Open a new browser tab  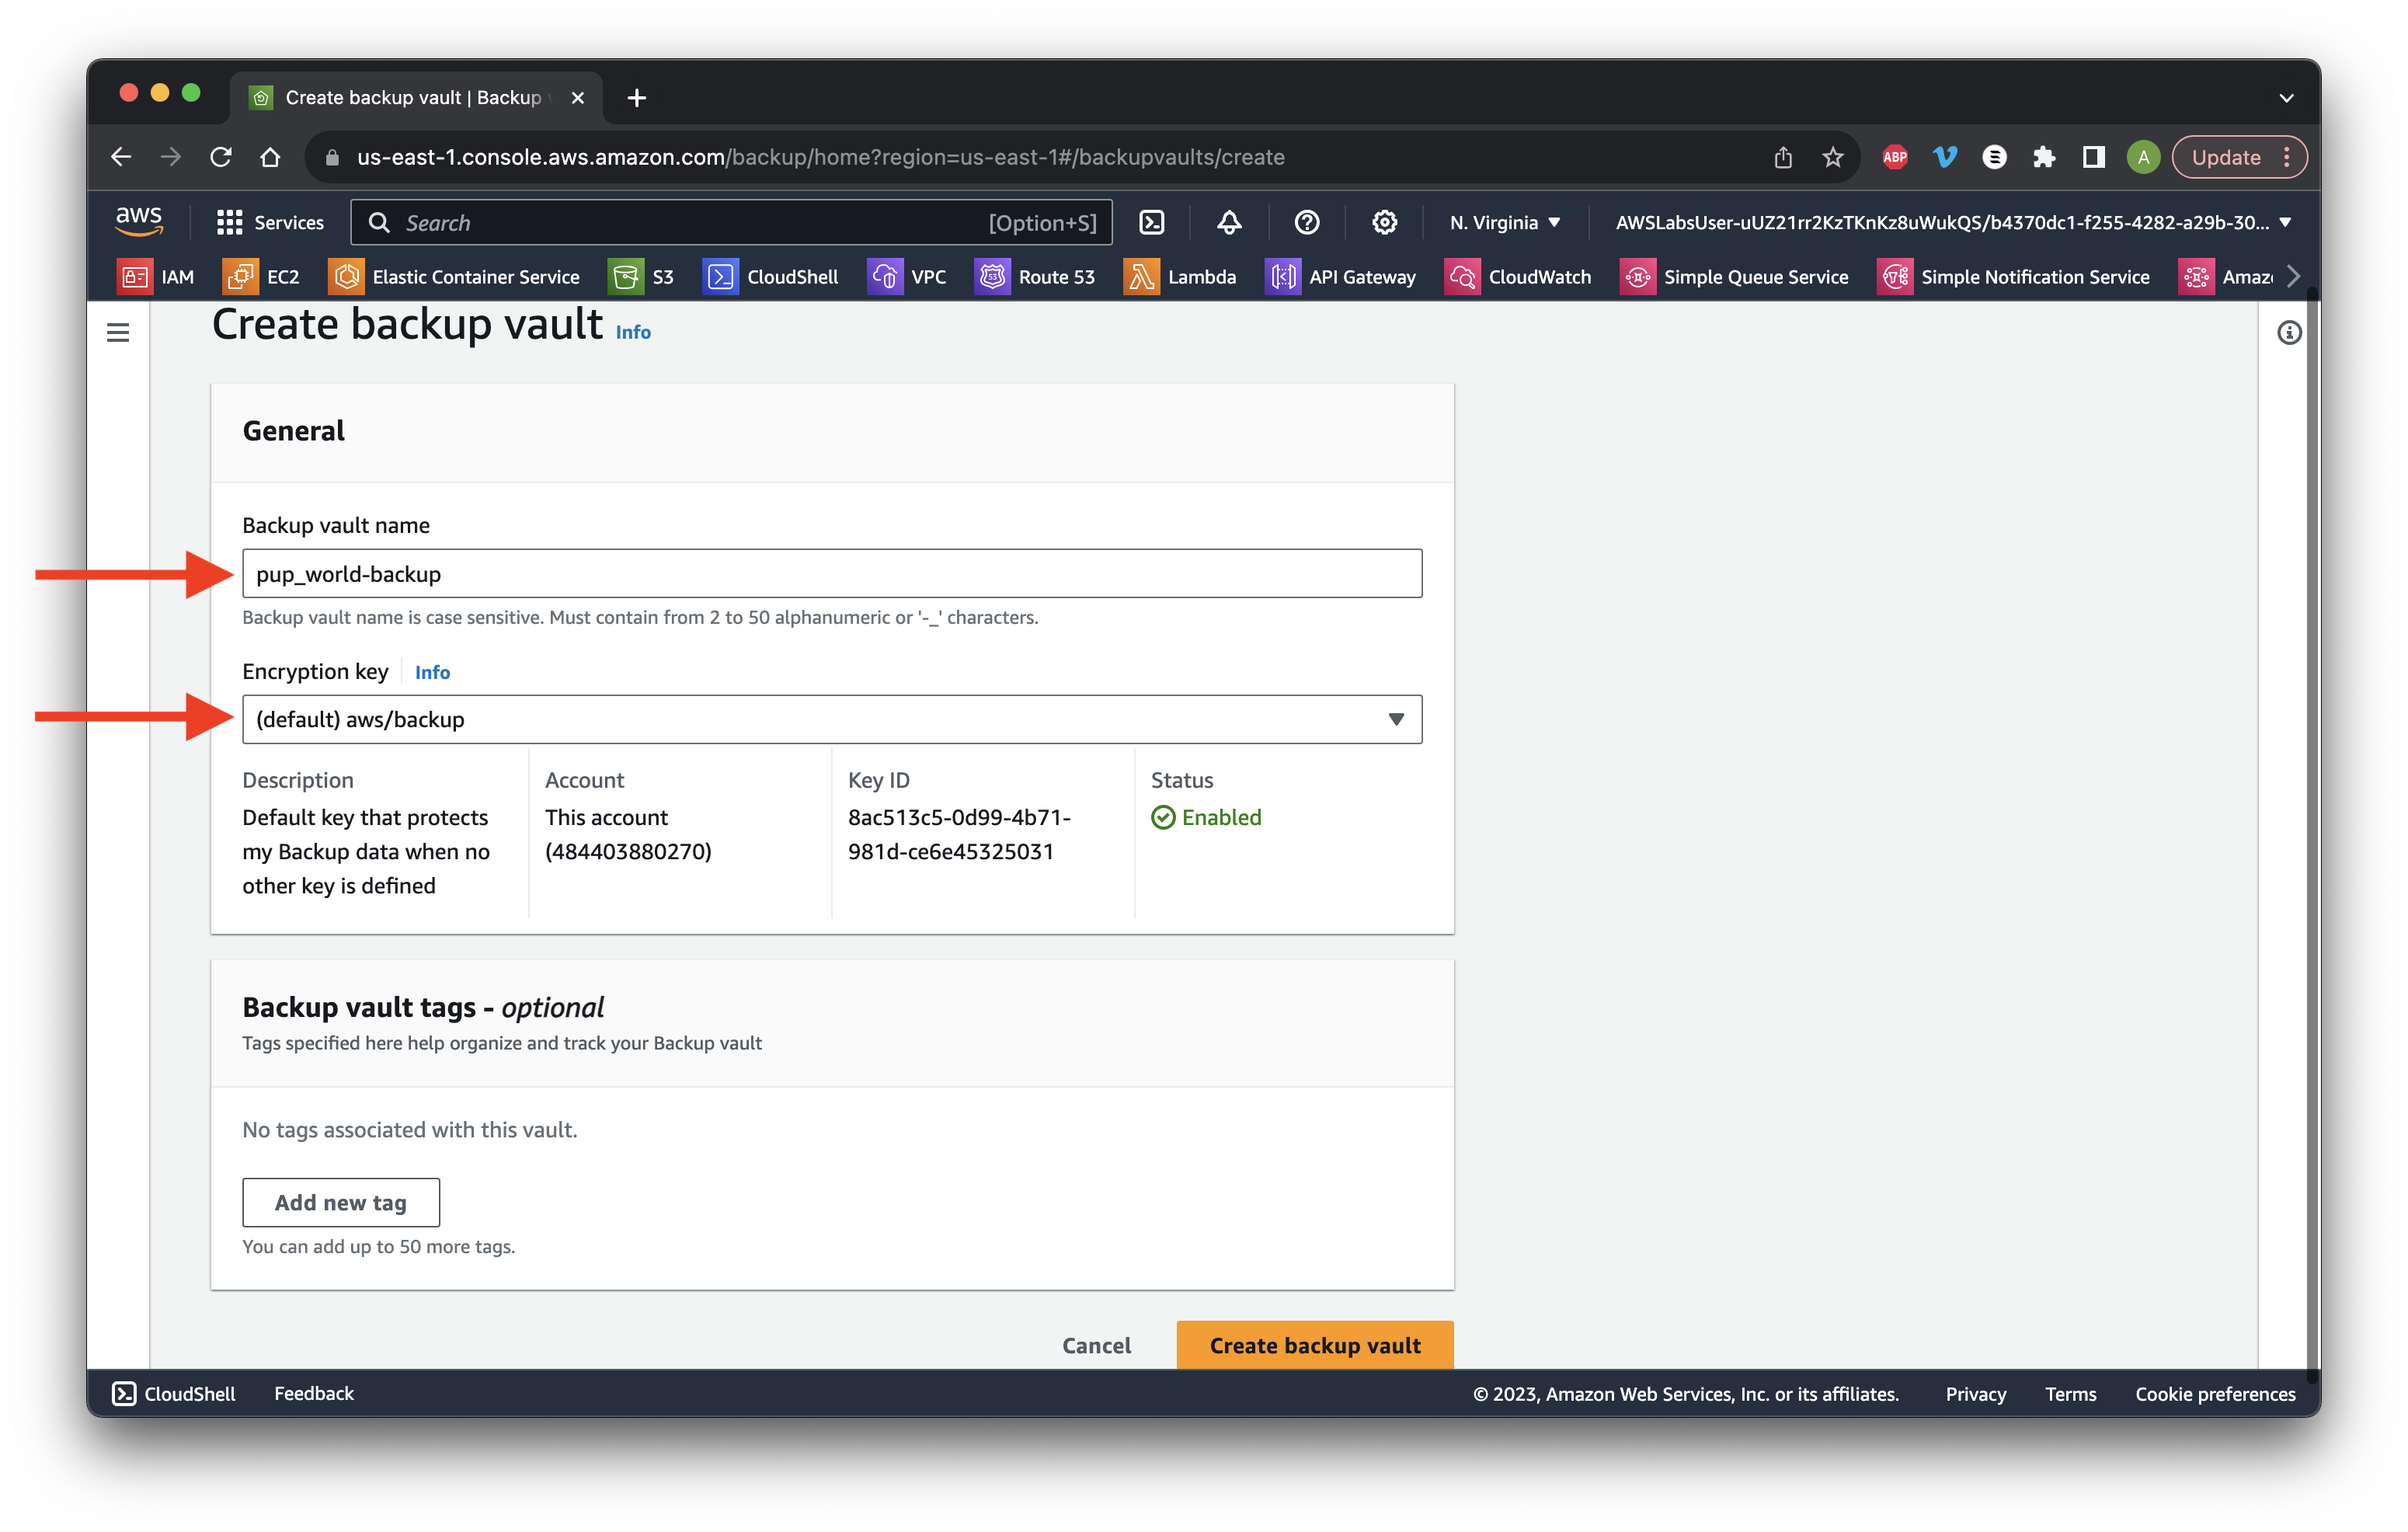pos(637,97)
